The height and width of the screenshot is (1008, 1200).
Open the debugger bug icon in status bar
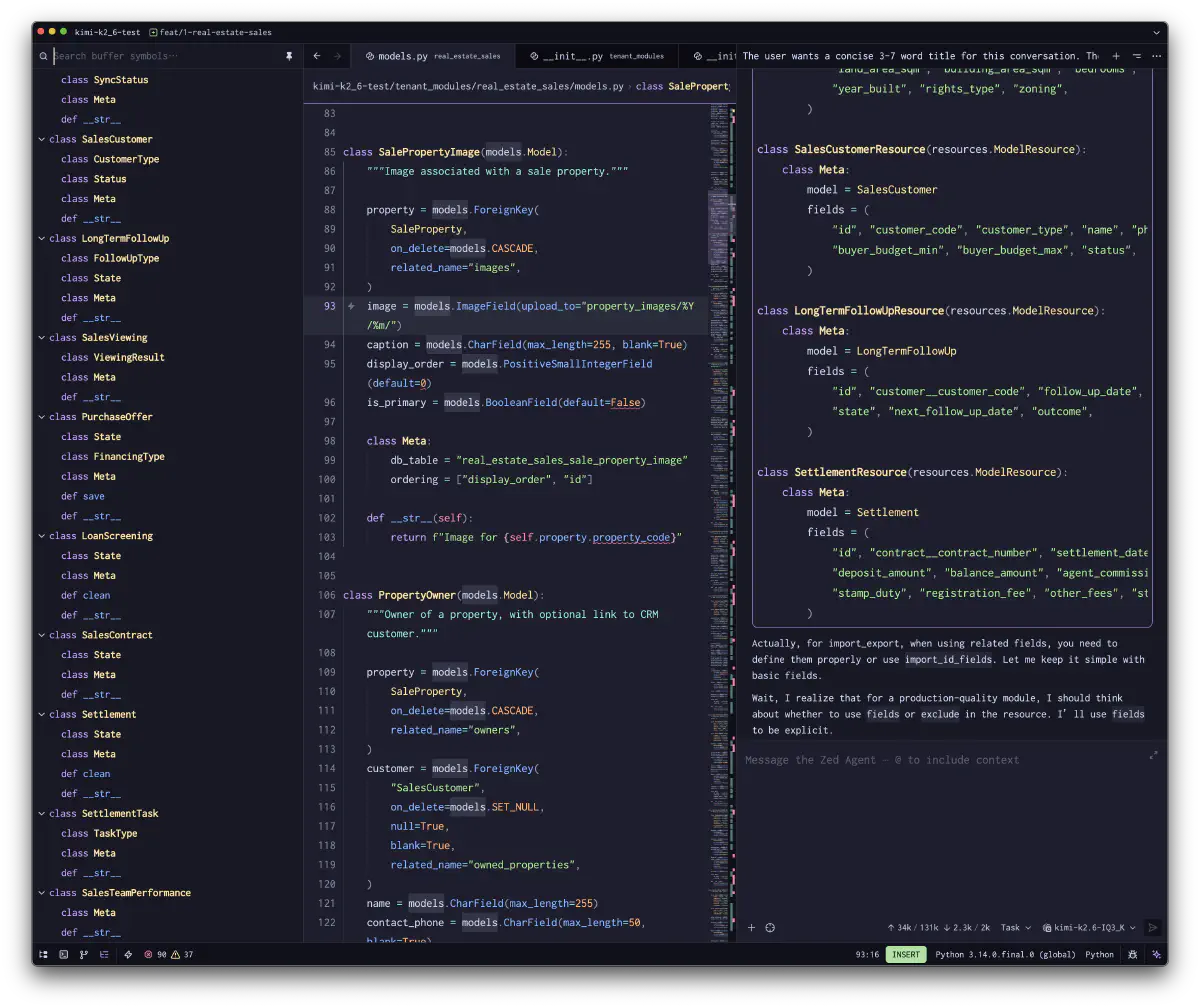coord(1133,954)
